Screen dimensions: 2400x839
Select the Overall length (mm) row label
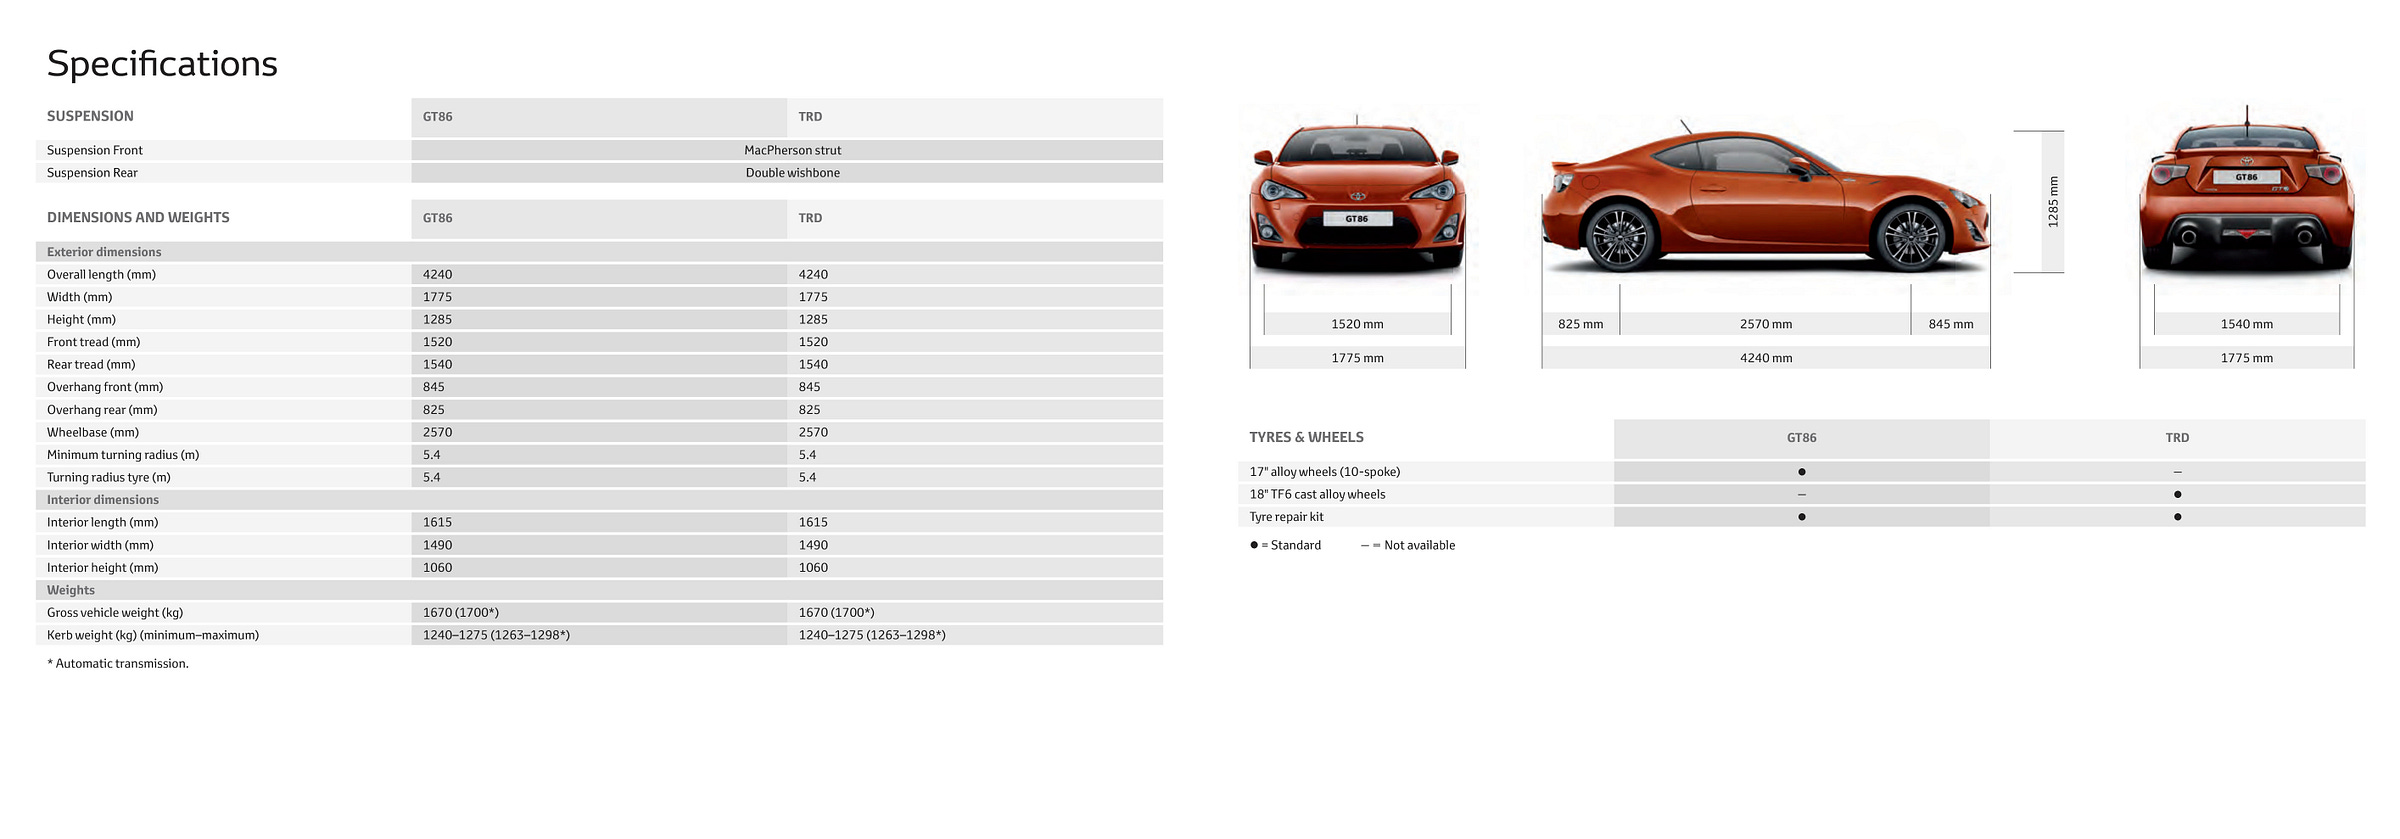tap(101, 275)
